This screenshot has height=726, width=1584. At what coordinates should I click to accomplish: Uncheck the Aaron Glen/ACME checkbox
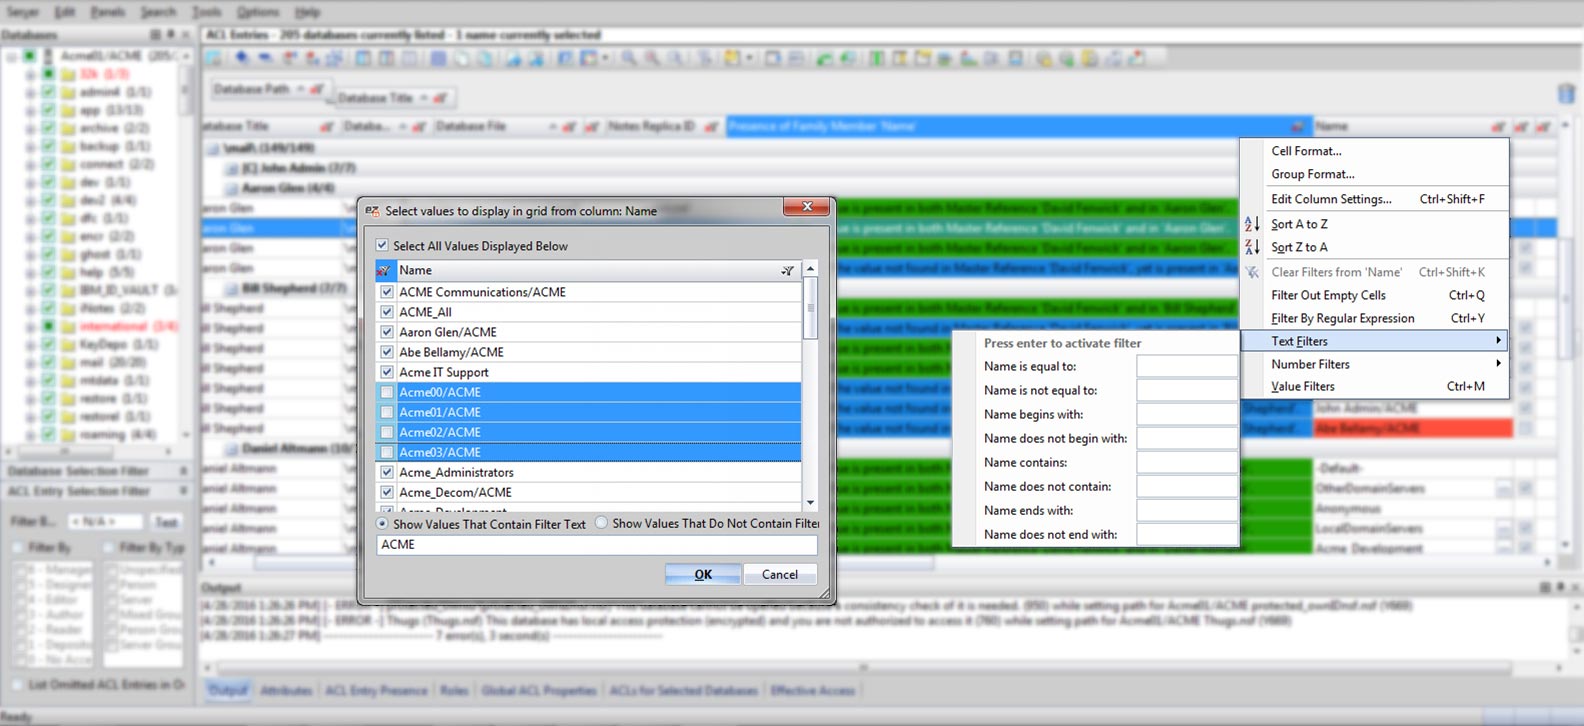(x=387, y=332)
